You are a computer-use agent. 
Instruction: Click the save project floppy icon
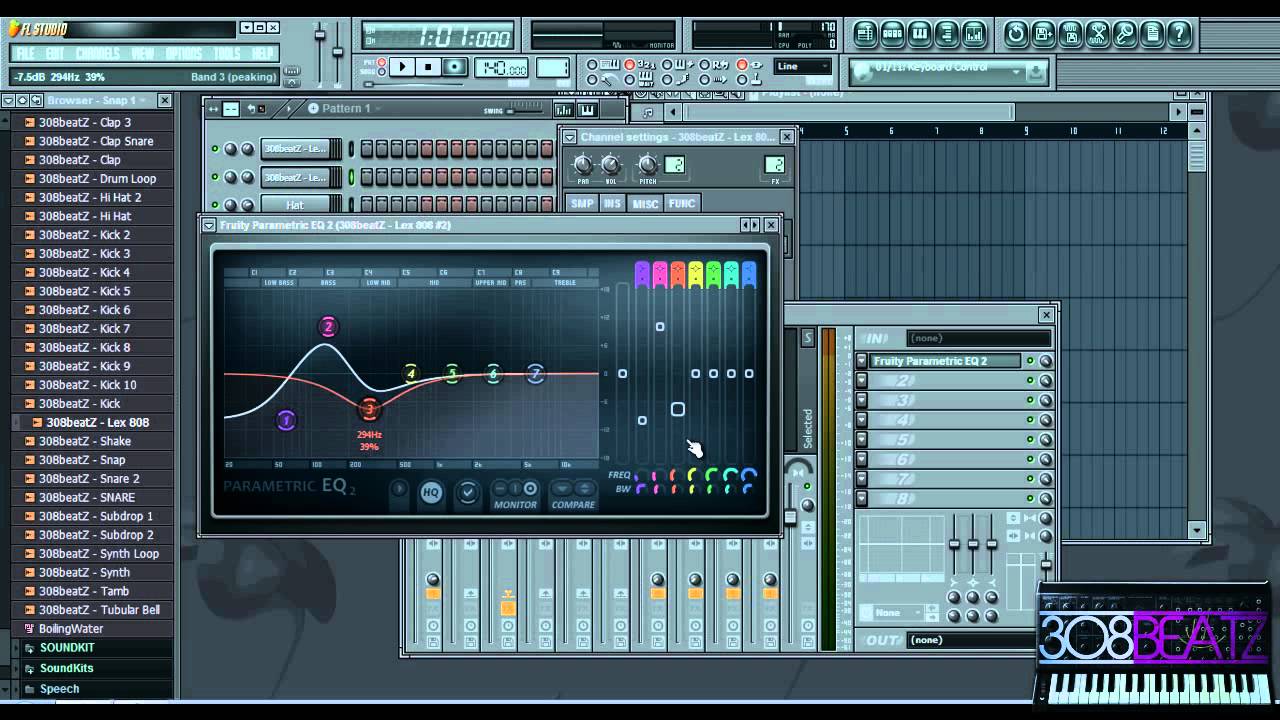[1043, 33]
